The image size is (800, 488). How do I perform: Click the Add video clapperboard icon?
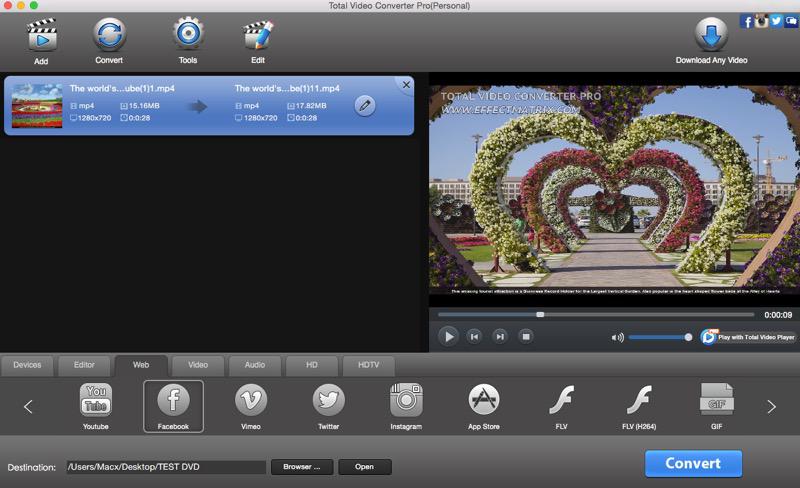(x=41, y=35)
